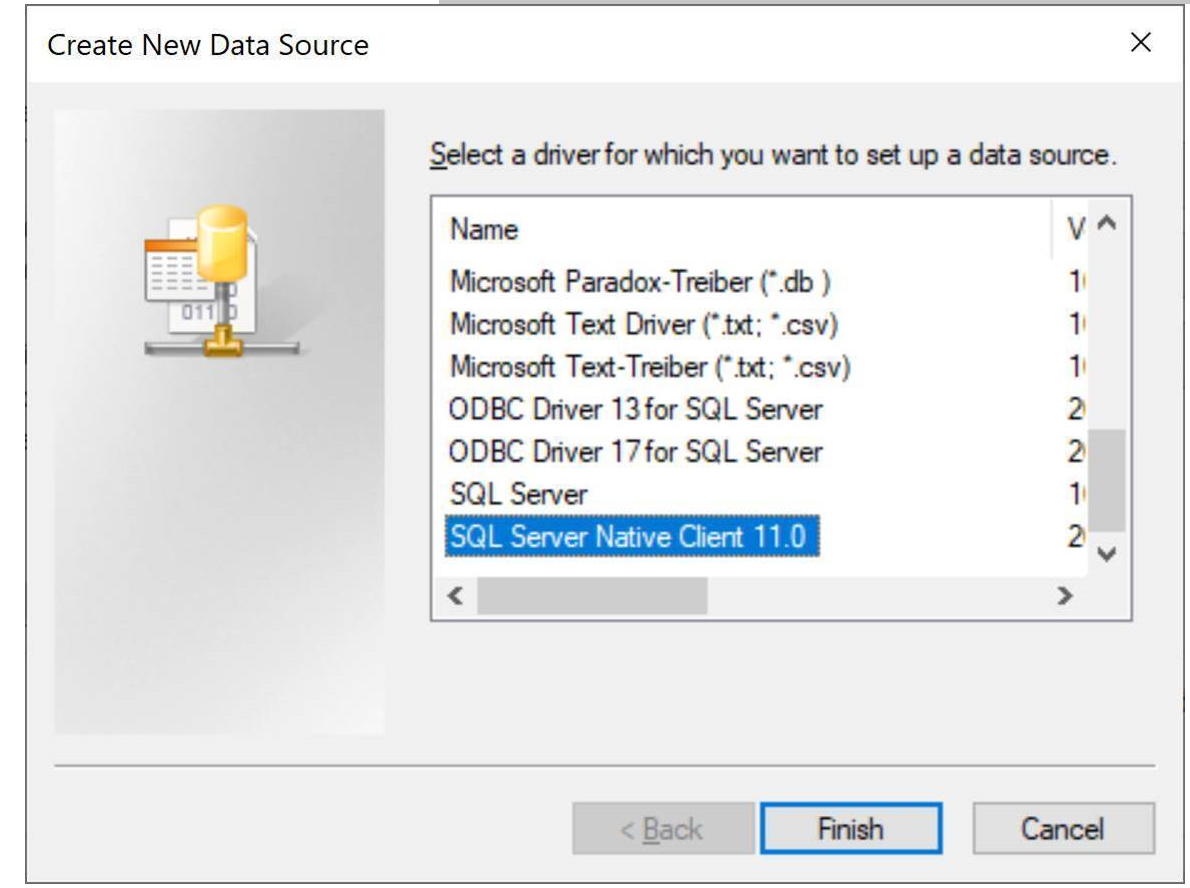
Task: Click the vertical scrollbar thumb
Action: pyautogui.click(x=1107, y=481)
